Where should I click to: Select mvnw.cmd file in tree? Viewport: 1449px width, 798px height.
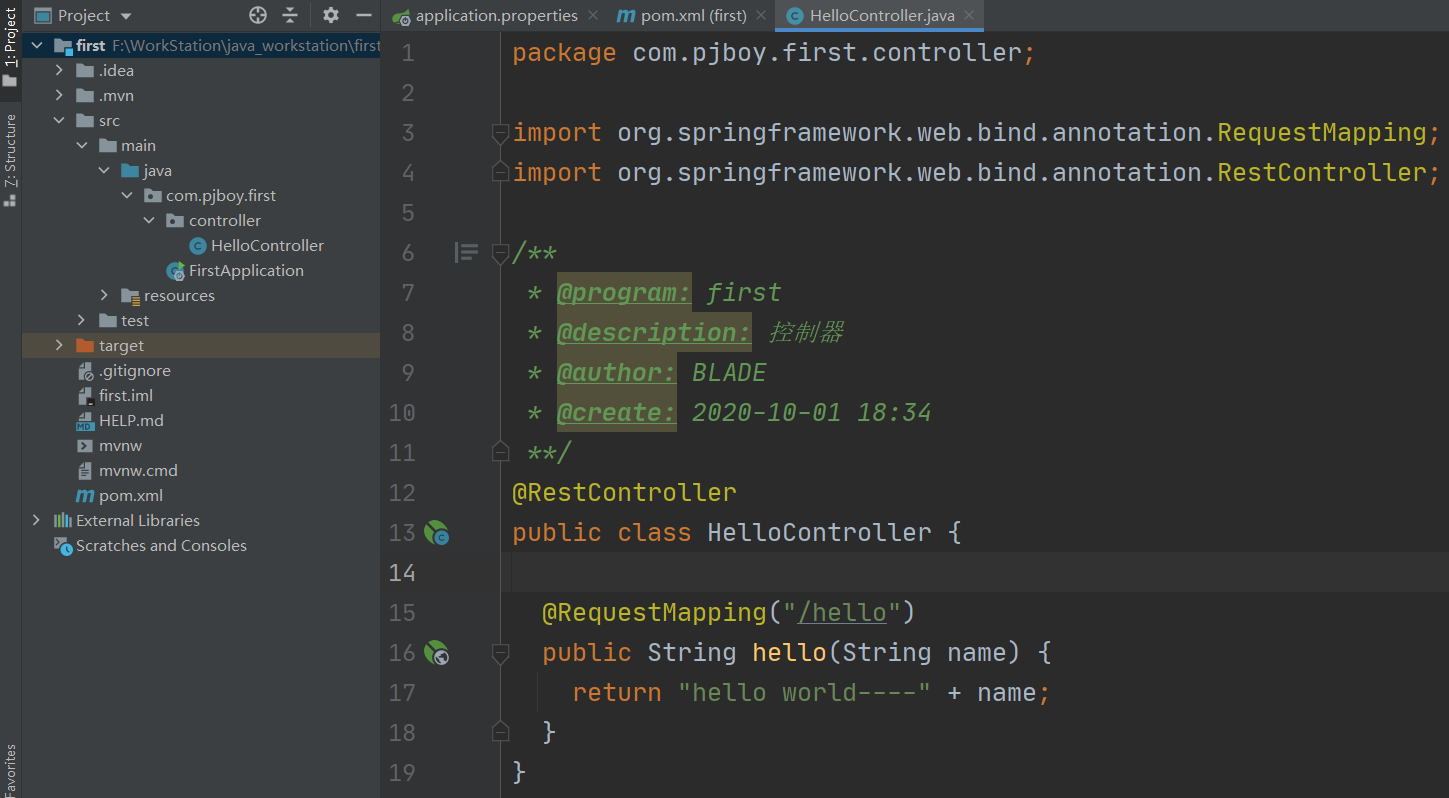click(x=138, y=470)
